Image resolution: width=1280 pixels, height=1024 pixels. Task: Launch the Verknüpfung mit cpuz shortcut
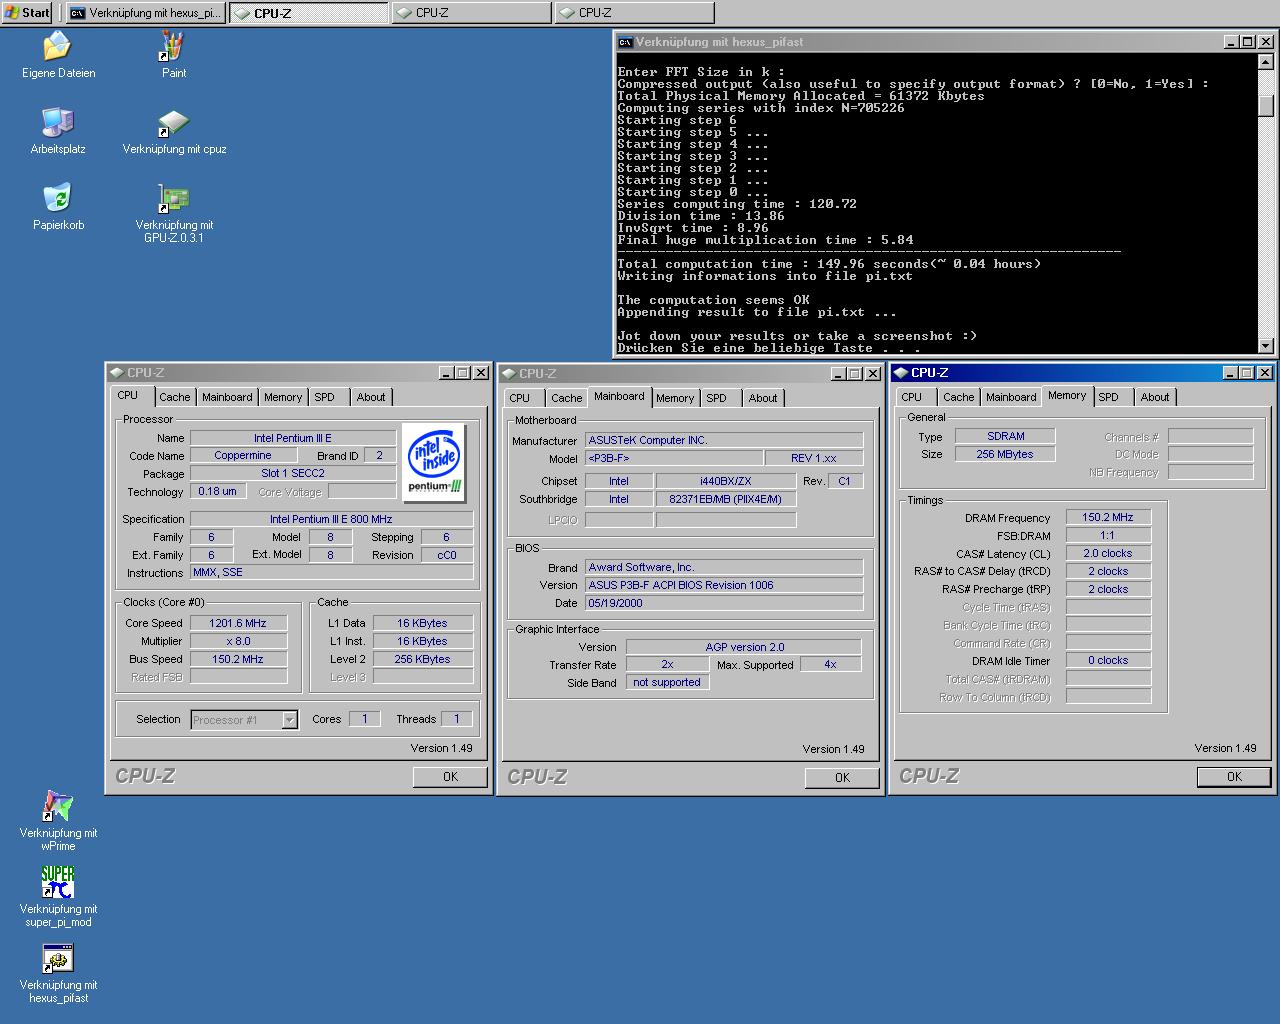point(173,123)
